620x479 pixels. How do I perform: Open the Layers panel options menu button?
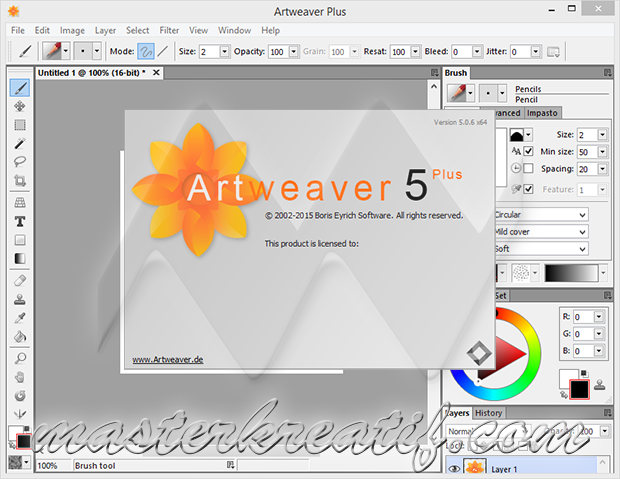[x=607, y=413]
